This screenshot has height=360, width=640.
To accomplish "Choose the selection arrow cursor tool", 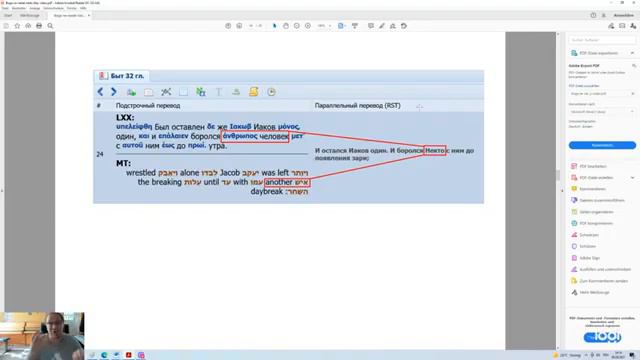I will coord(274,26).
